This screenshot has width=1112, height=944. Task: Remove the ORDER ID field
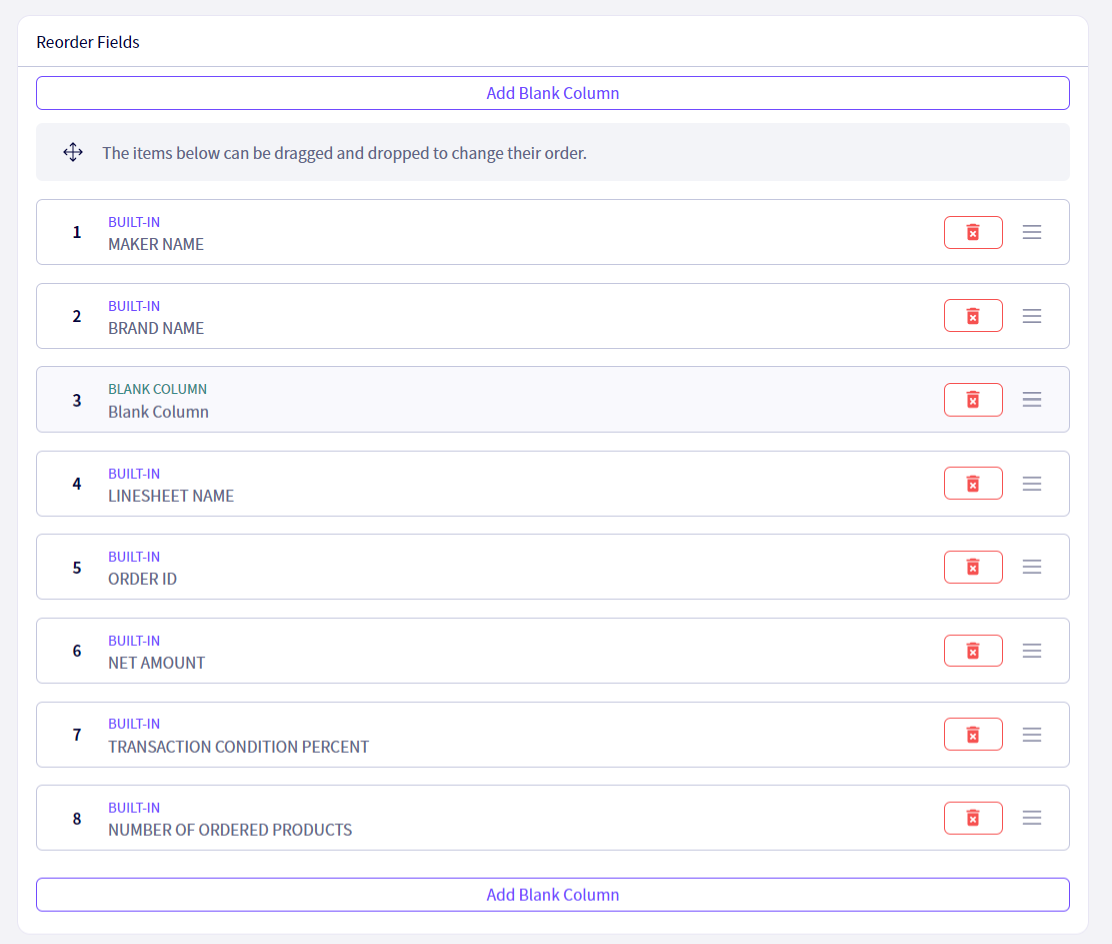point(973,567)
